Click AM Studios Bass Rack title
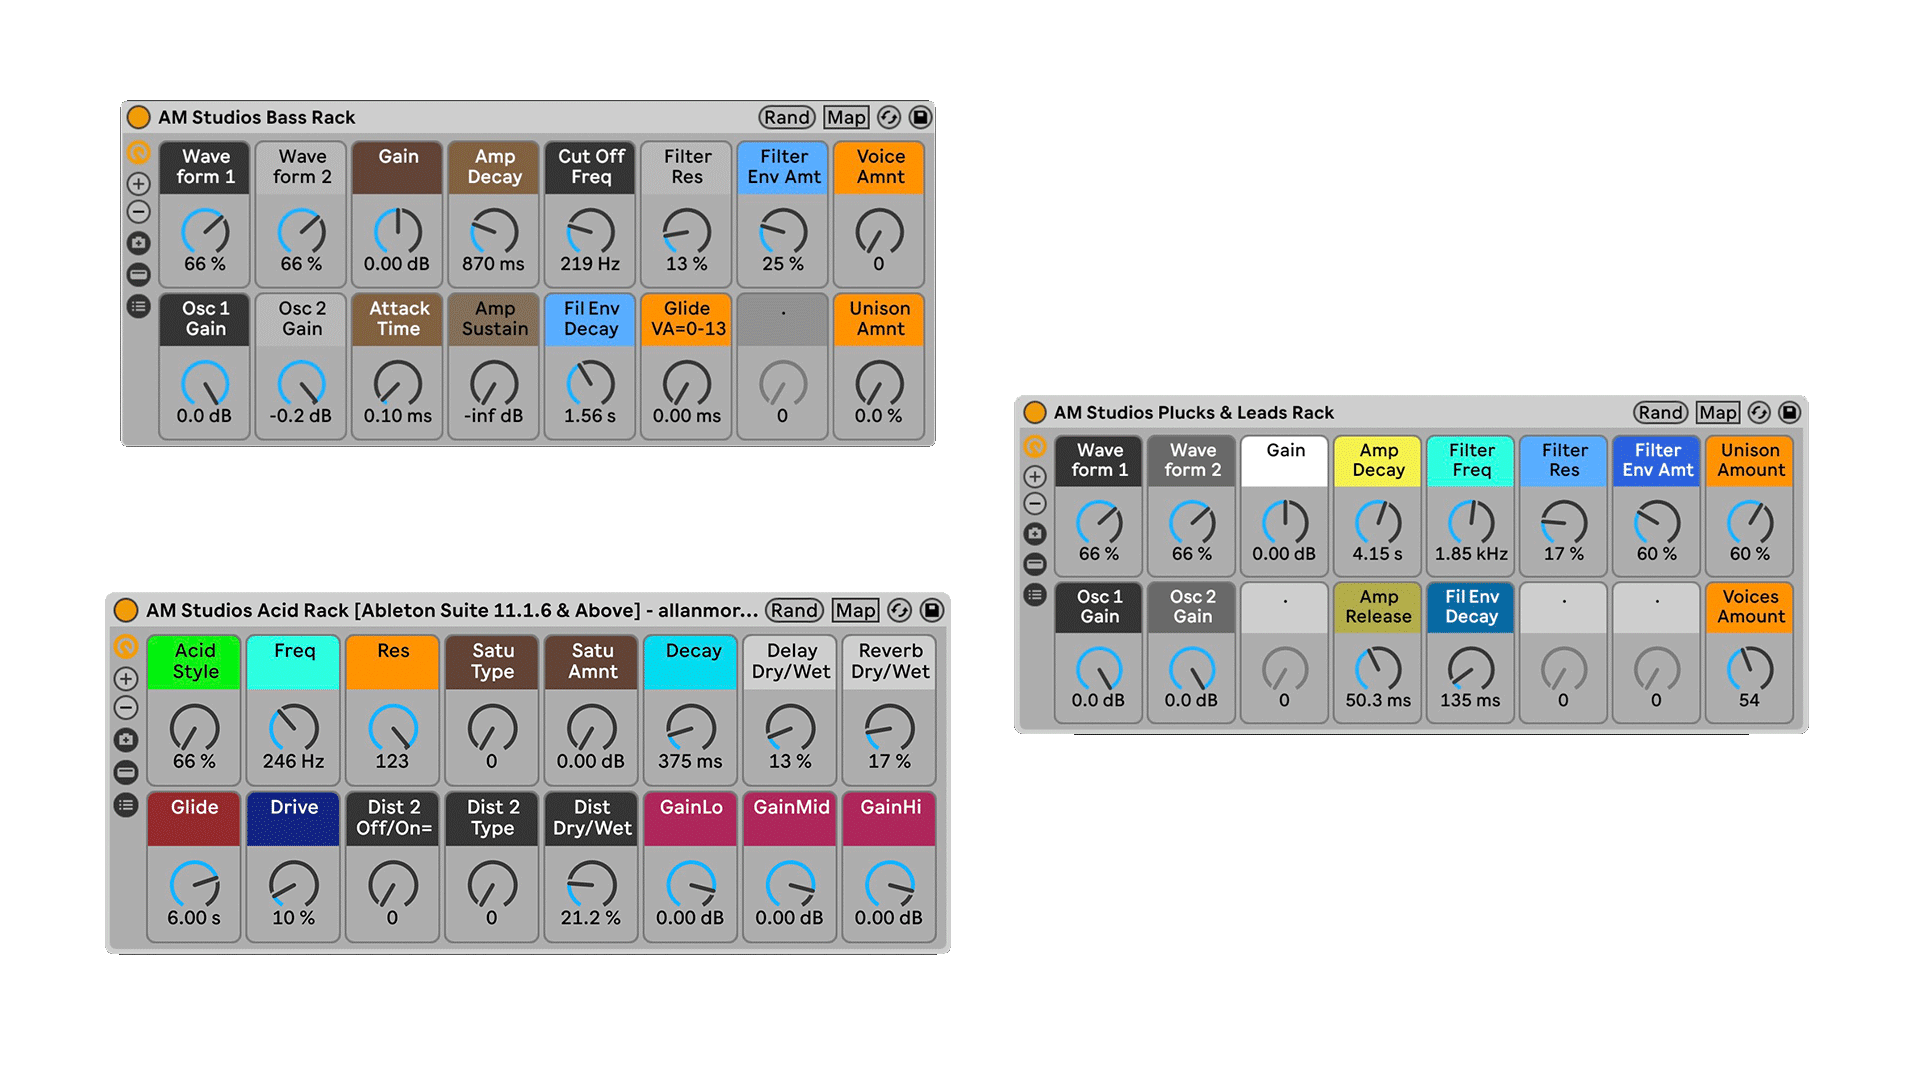Viewport: 1920px width, 1080px height. pos(257,117)
